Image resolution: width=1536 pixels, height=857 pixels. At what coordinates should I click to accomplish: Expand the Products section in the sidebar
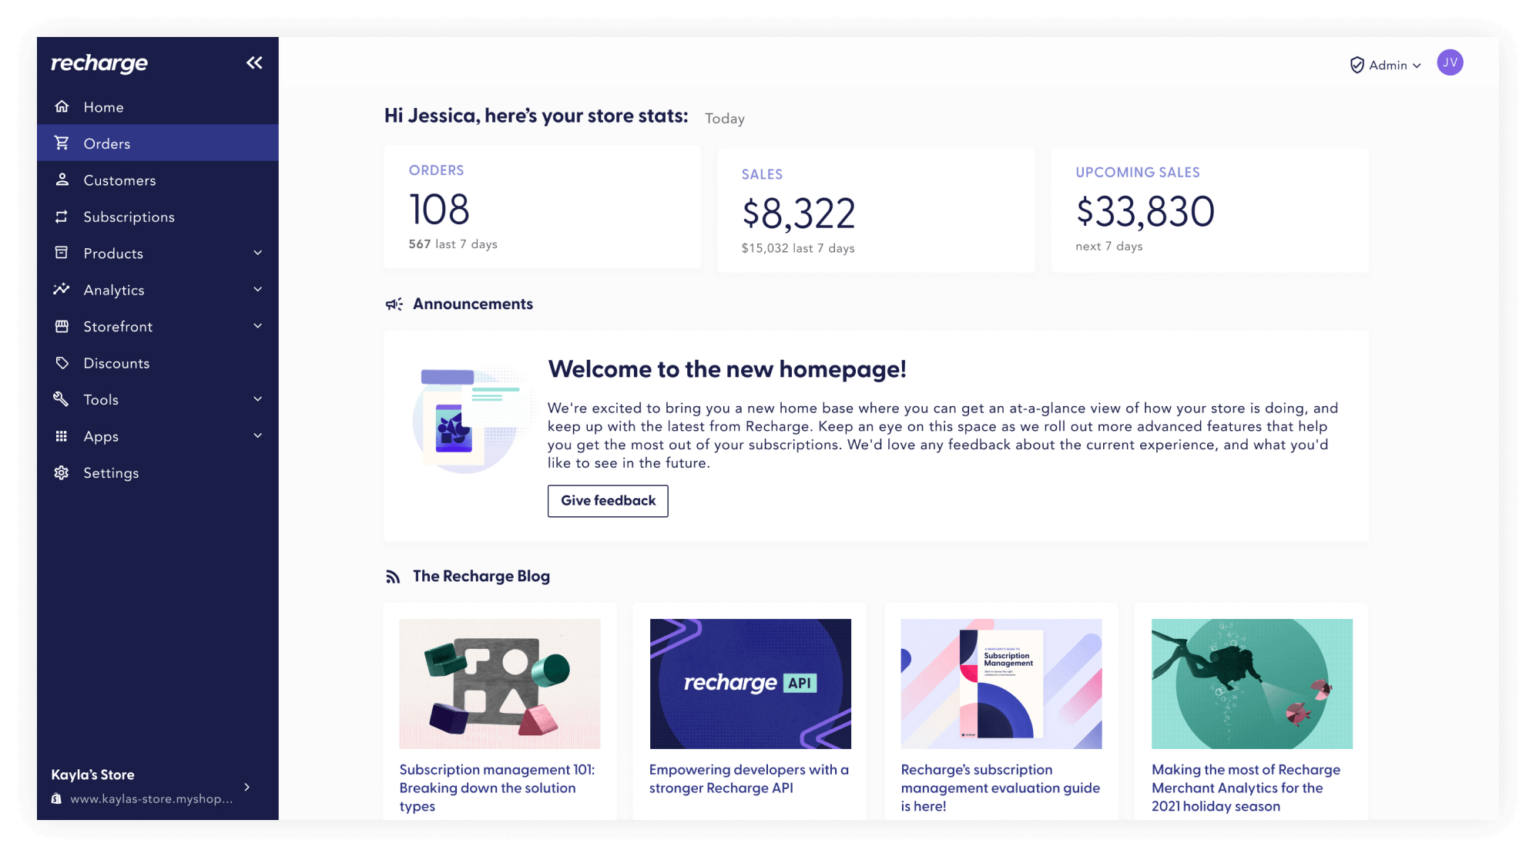(257, 253)
